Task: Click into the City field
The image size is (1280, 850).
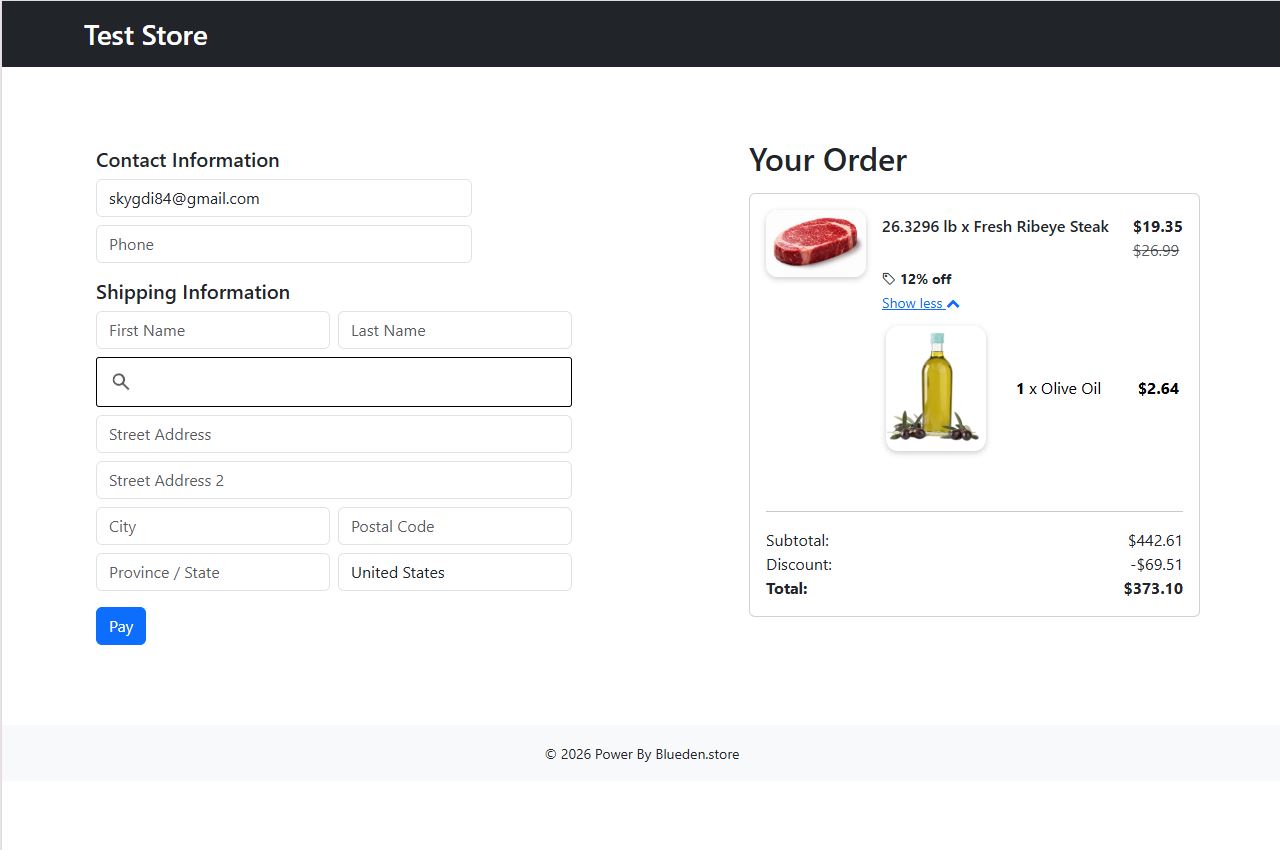Action: [x=212, y=526]
